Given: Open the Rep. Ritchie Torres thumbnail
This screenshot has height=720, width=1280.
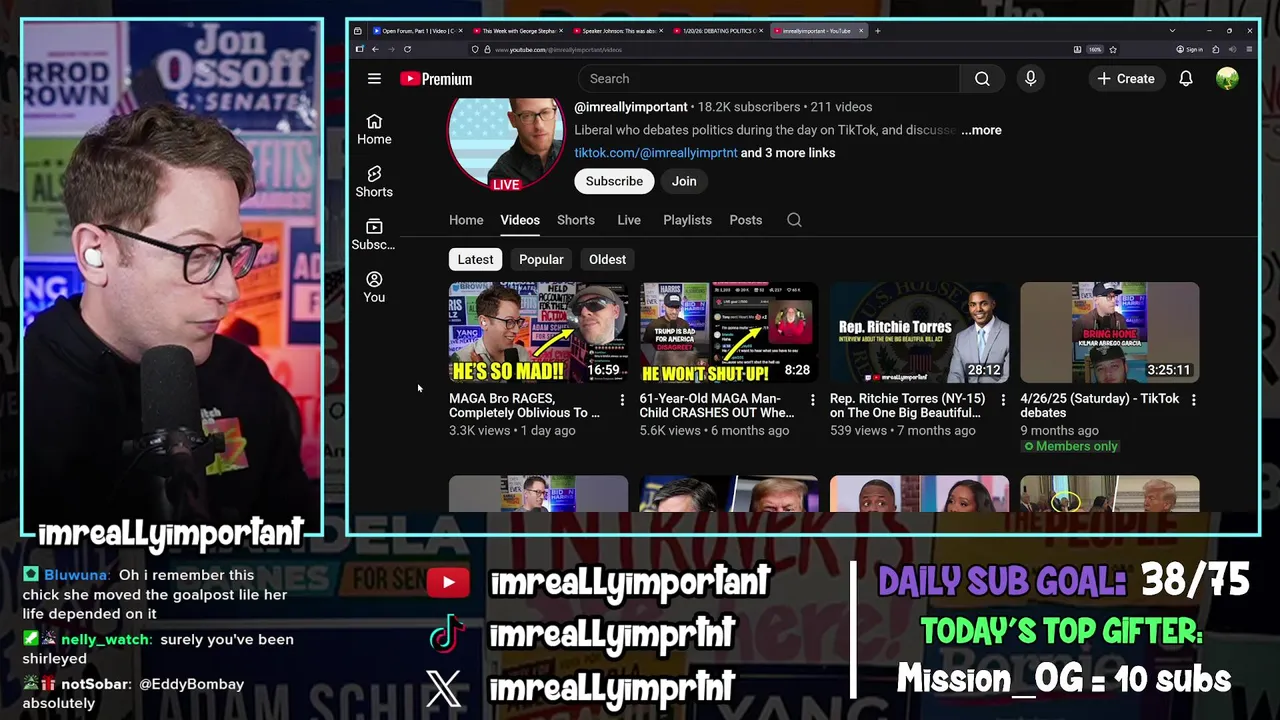Looking at the screenshot, I should pos(919,332).
